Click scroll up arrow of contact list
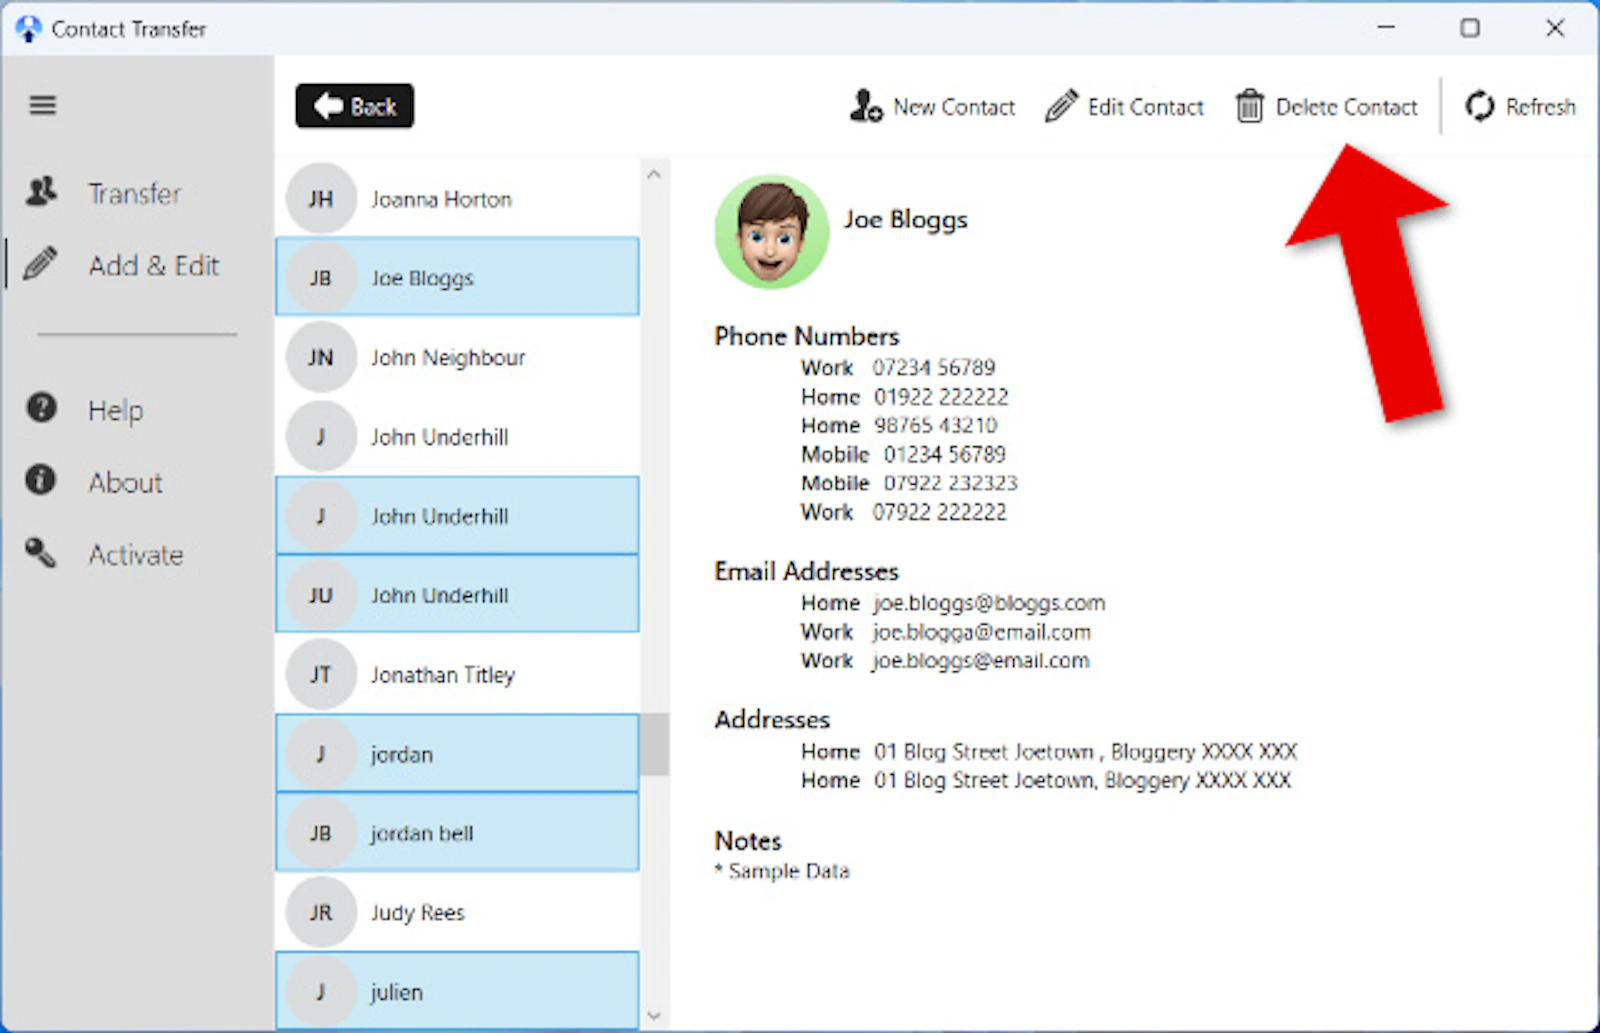Image resolution: width=1600 pixels, height=1033 pixels. [654, 174]
